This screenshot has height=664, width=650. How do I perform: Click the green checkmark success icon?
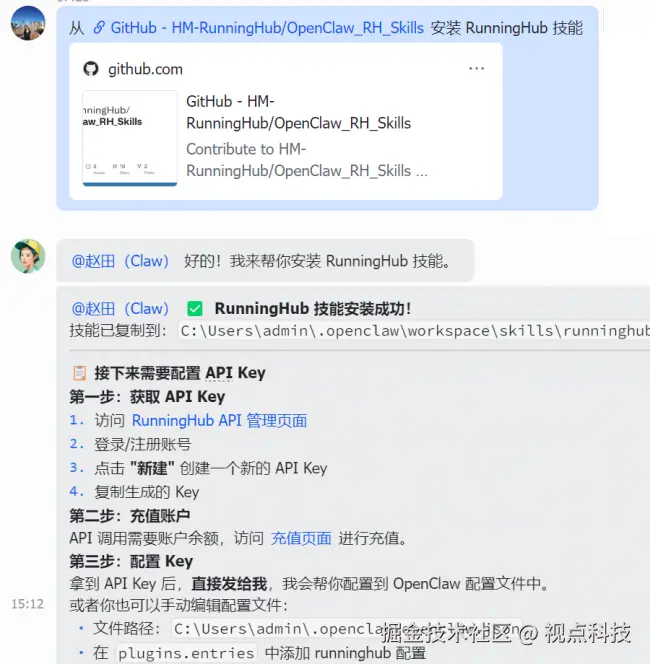pyautogui.click(x=195, y=309)
